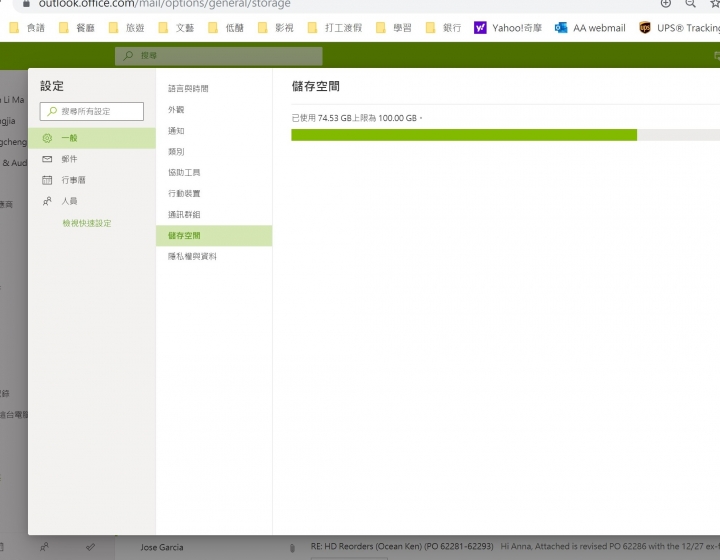This screenshot has width=720, height=560.
Task: Open the 隱私權與資料 settings page
Action: [x=214, y=257]
